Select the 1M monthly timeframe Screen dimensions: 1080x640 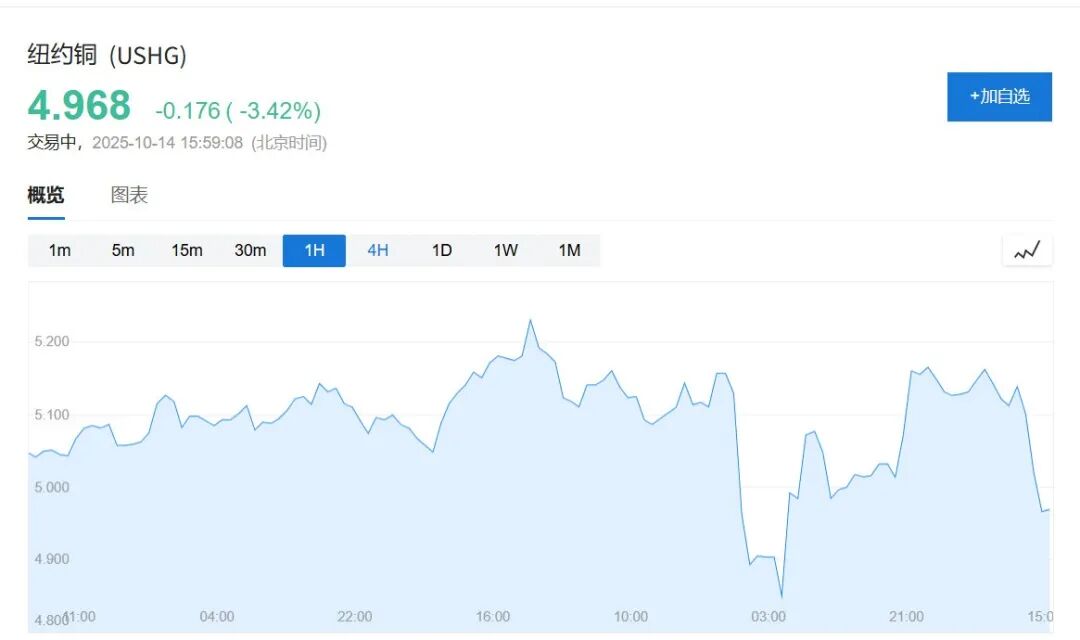(x=569, y=251)
